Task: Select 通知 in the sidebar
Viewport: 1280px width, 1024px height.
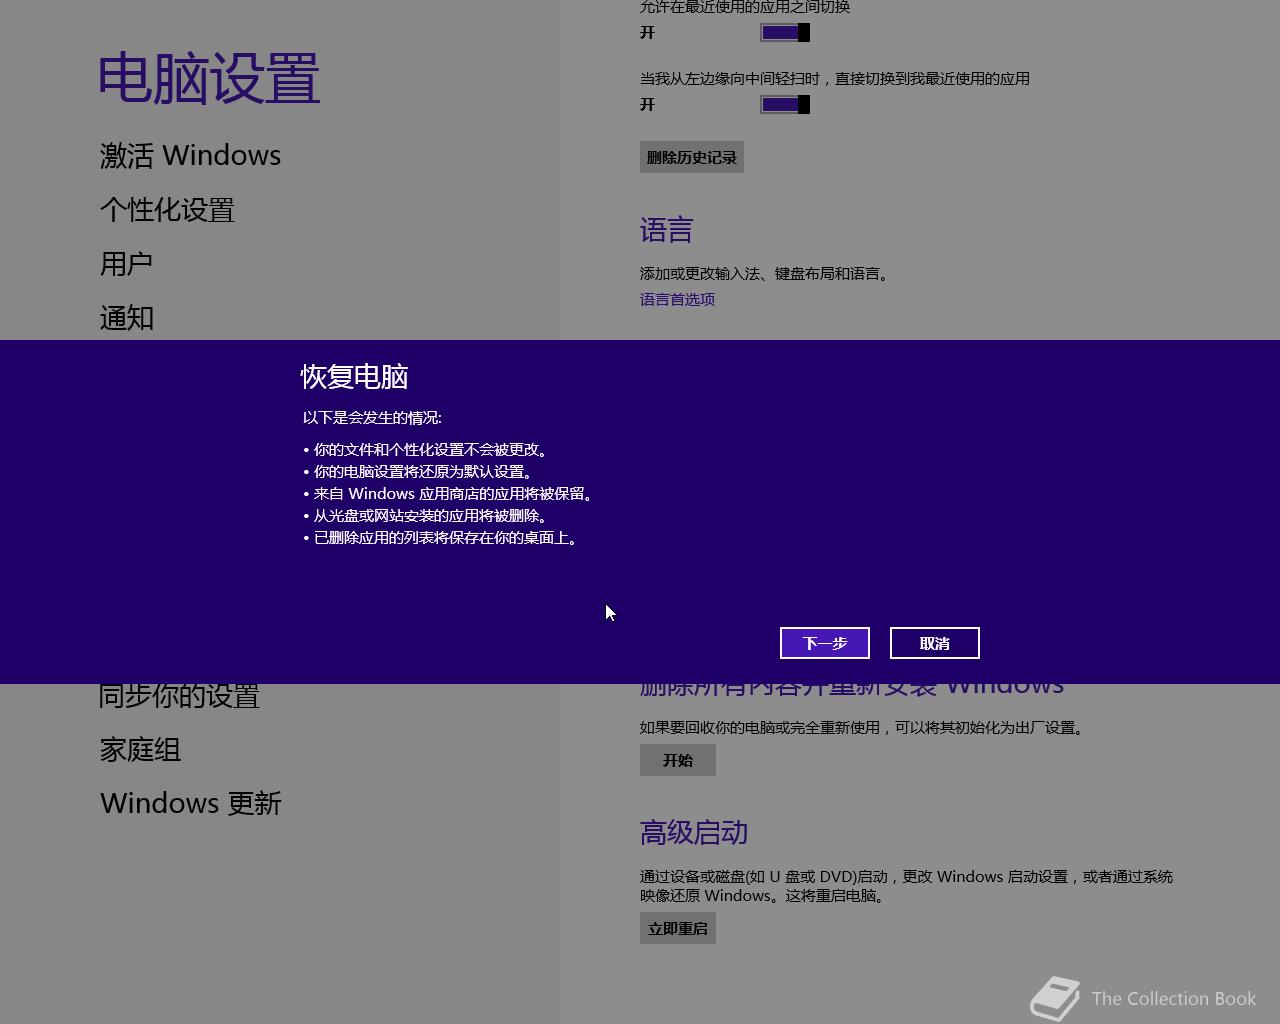Action: (x=126, y=318)
